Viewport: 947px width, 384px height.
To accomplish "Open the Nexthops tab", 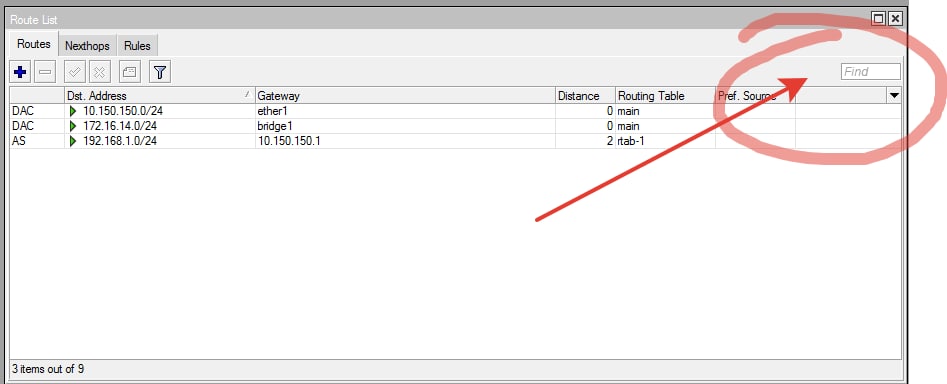I will pyautogui.click(x=87, y=46).
